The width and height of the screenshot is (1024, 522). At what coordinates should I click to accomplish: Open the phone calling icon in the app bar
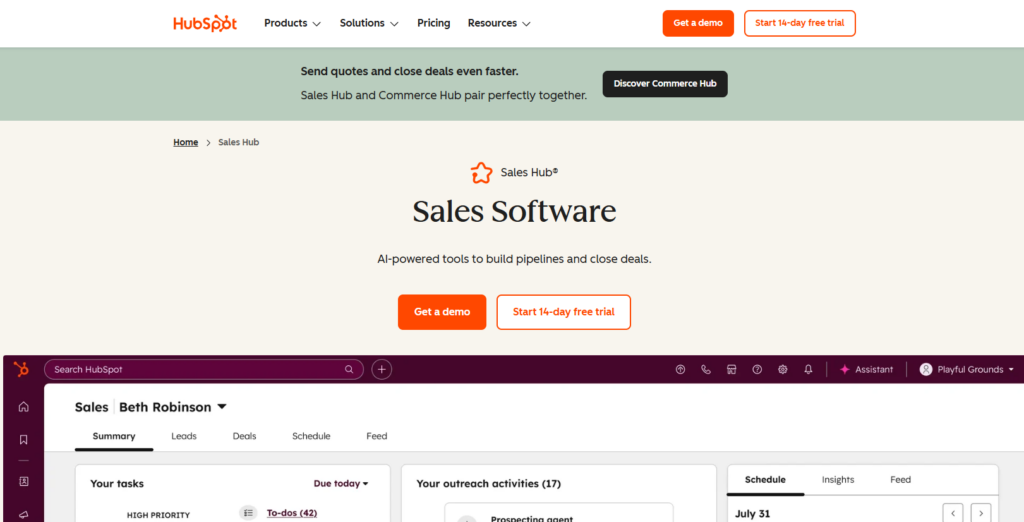(706, 370)
